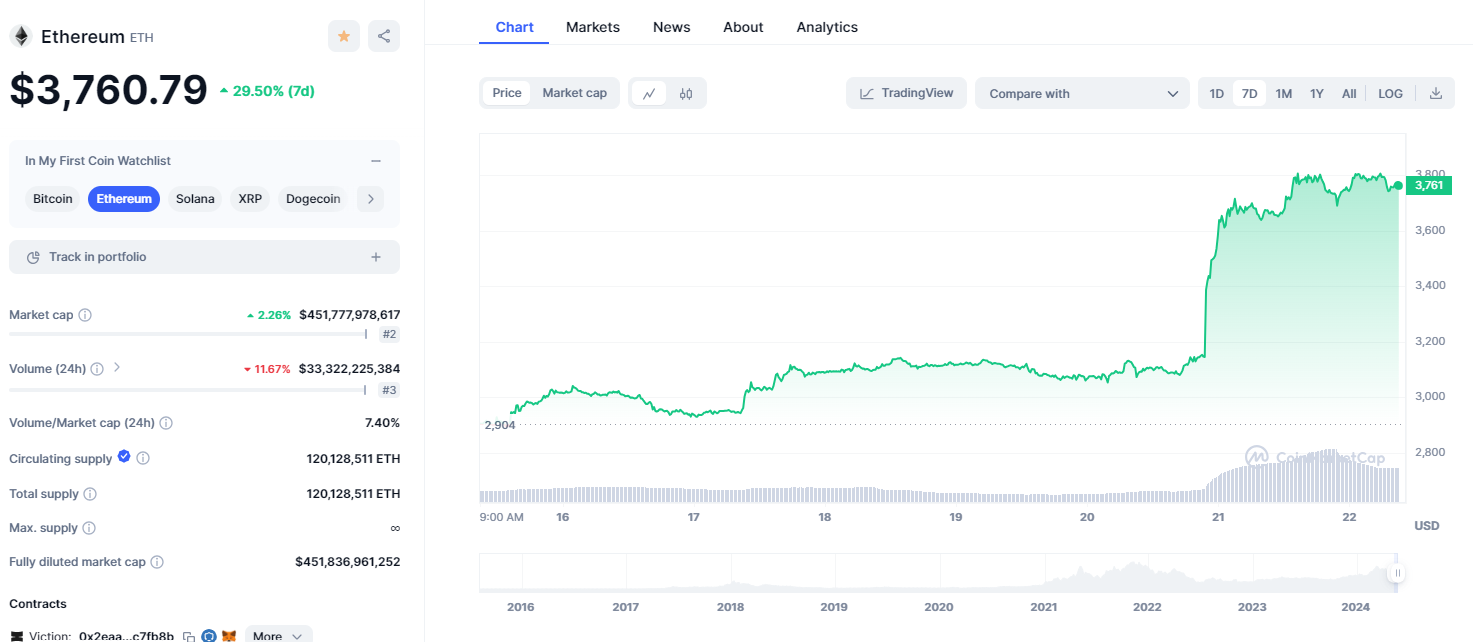1473x642 pixels.
Task: Click the $451,836,961,252 fully diluted value
Action: [347, 562]
